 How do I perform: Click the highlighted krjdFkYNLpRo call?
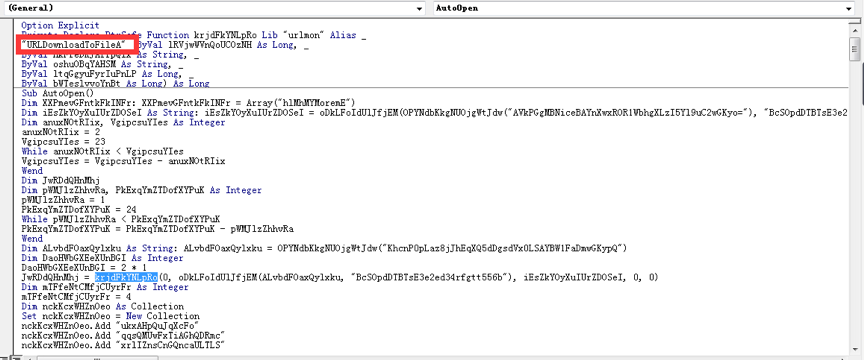126,277
